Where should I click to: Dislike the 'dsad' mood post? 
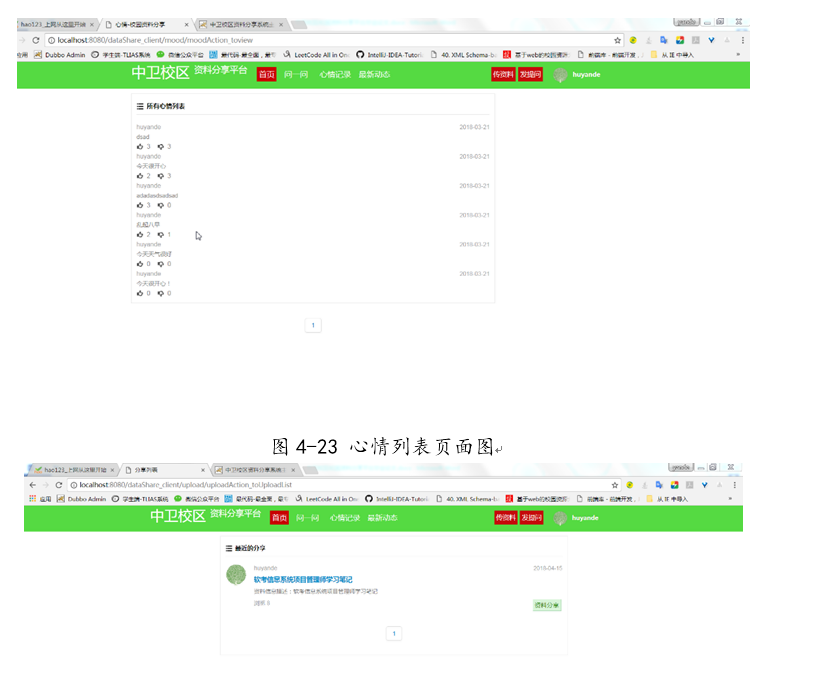point(161,146)
